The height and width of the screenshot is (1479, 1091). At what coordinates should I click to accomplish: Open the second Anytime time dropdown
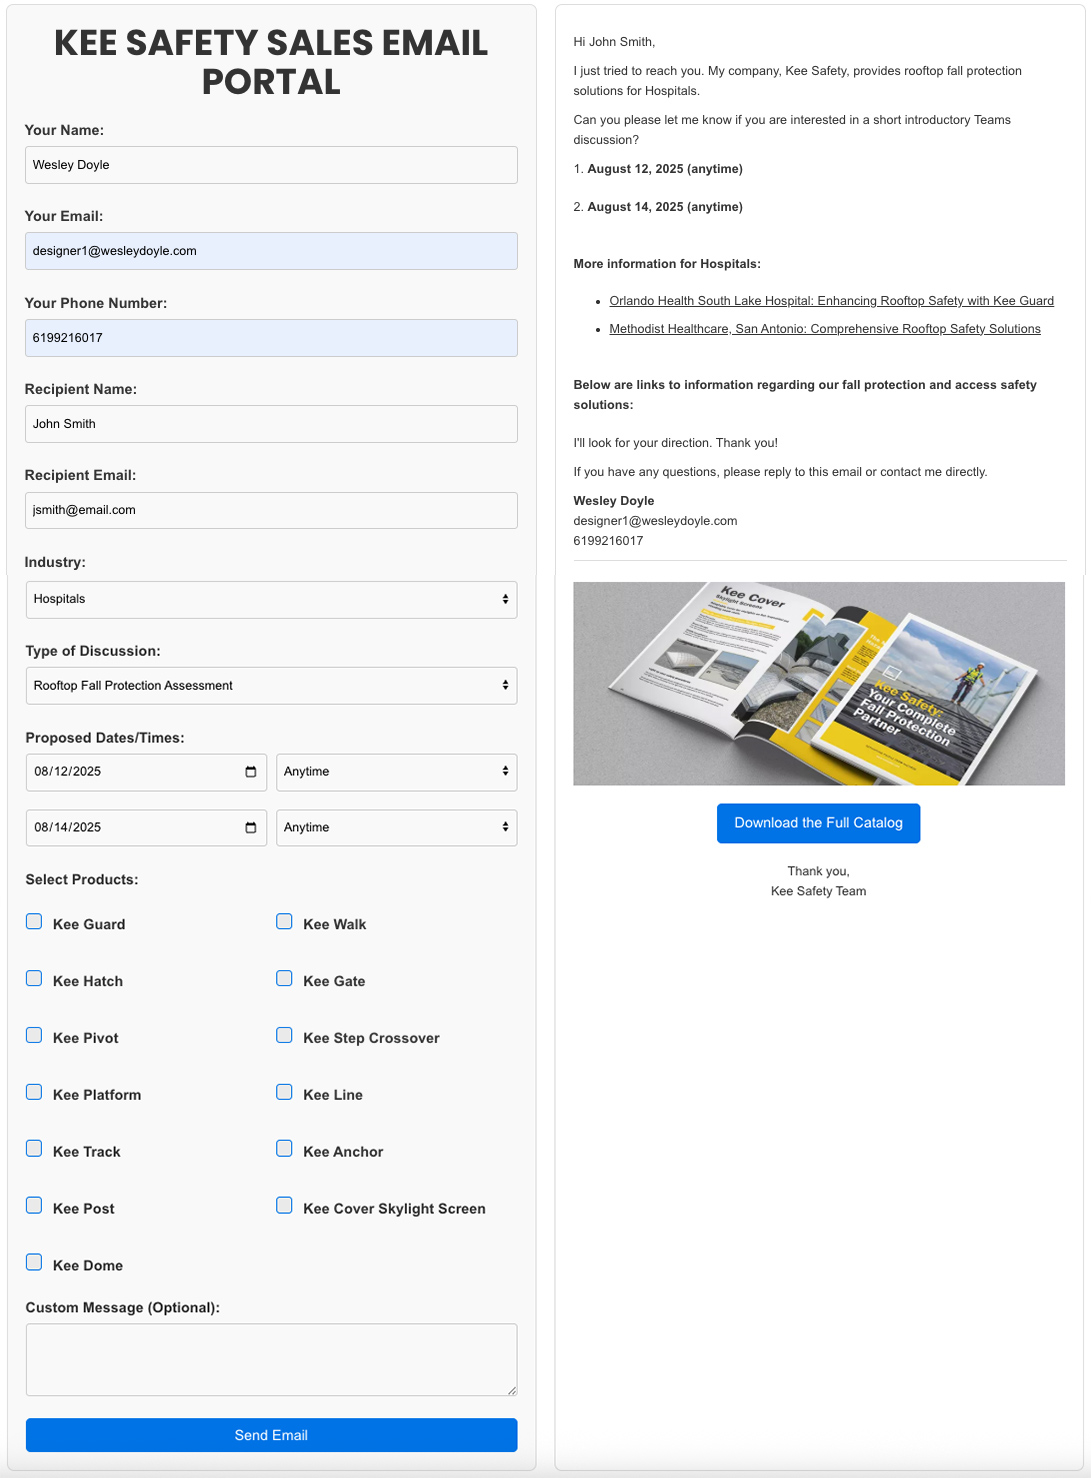tap(396, 828)
